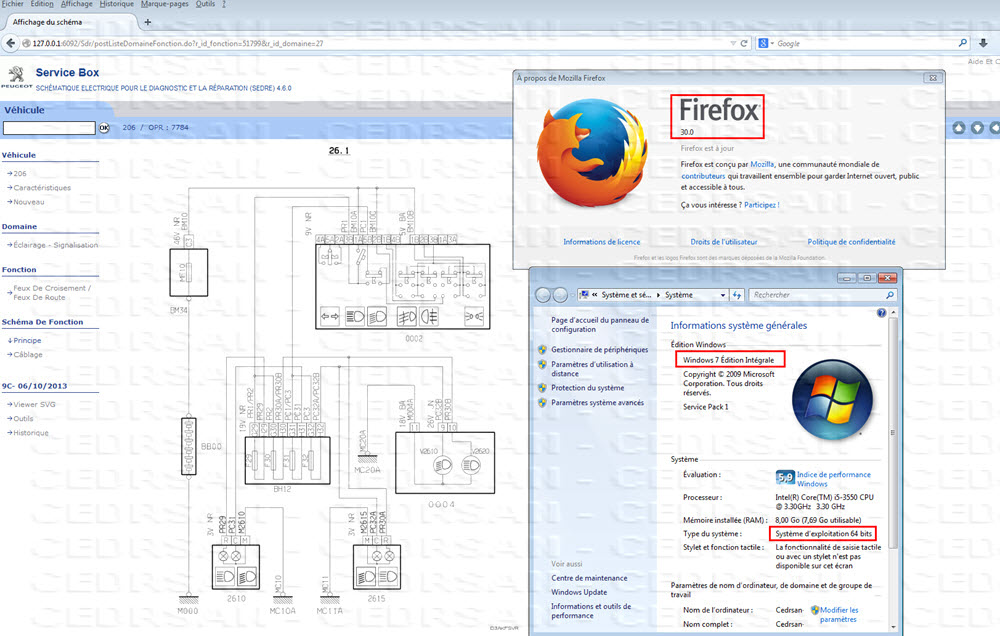Open the Caractéristiques link

pos(42,188)
